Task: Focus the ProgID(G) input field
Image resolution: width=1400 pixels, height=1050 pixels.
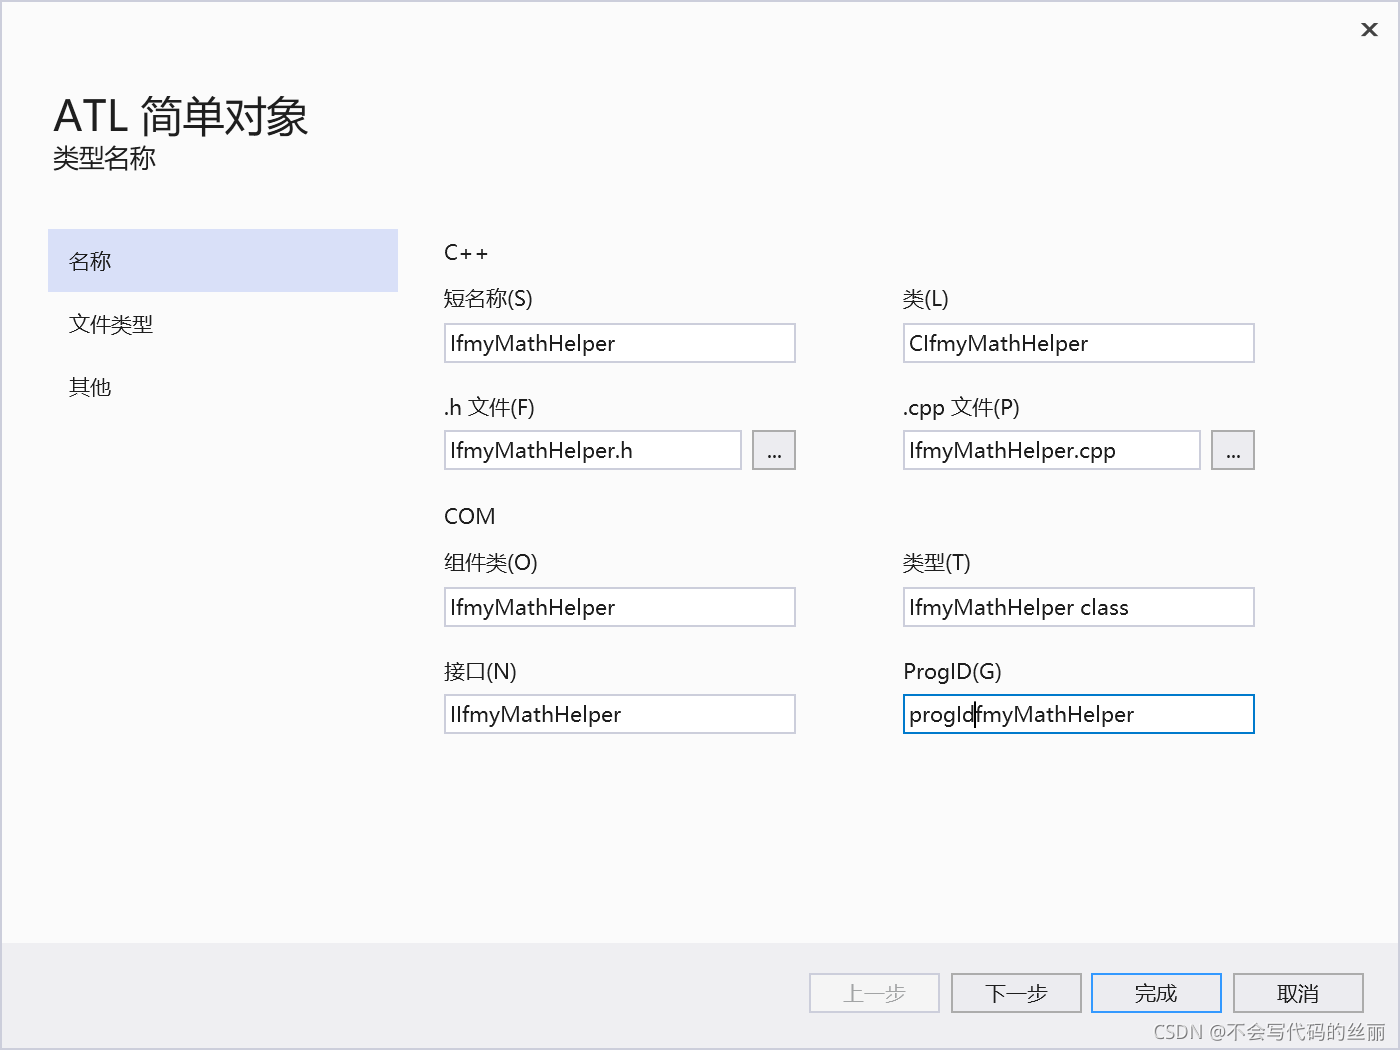Action: click(1078, 714)
